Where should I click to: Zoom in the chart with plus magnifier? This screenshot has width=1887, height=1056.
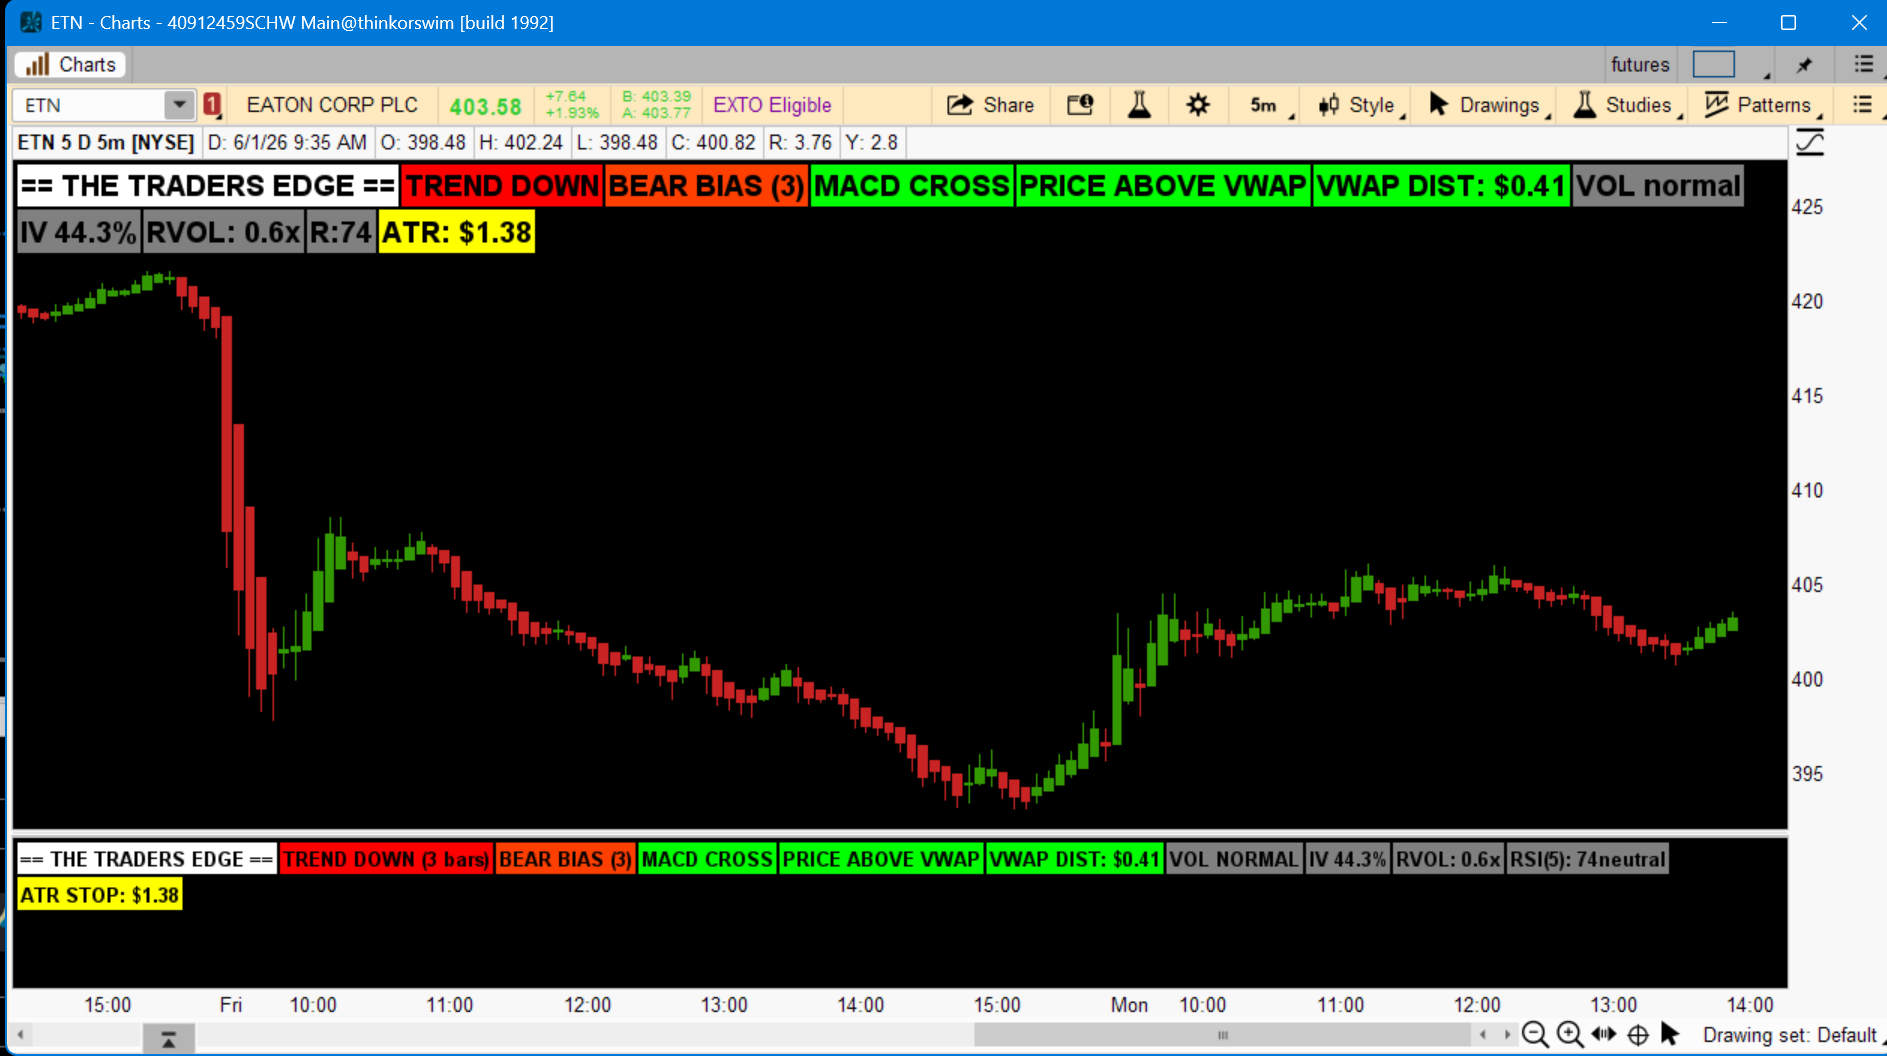point(1570,1035)
